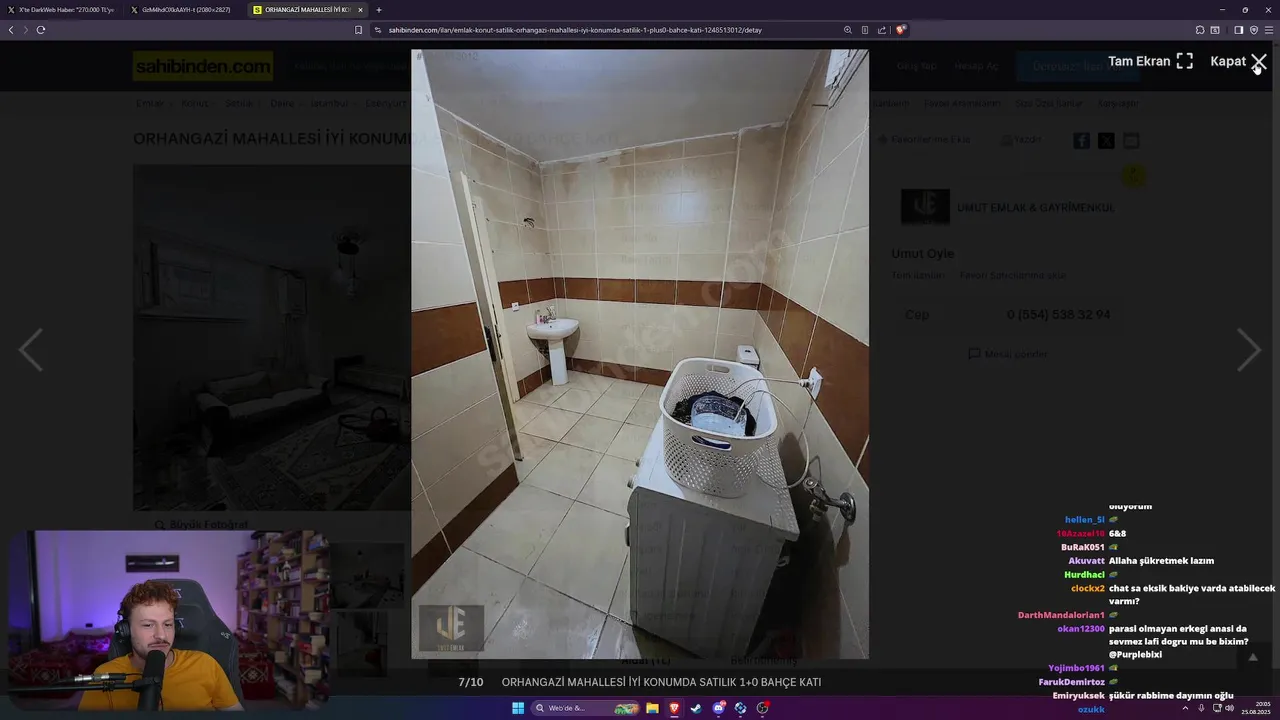Open Brave browser taskbar icon
The height and width of the screenshot is (720, 1280).
(674, 708)
